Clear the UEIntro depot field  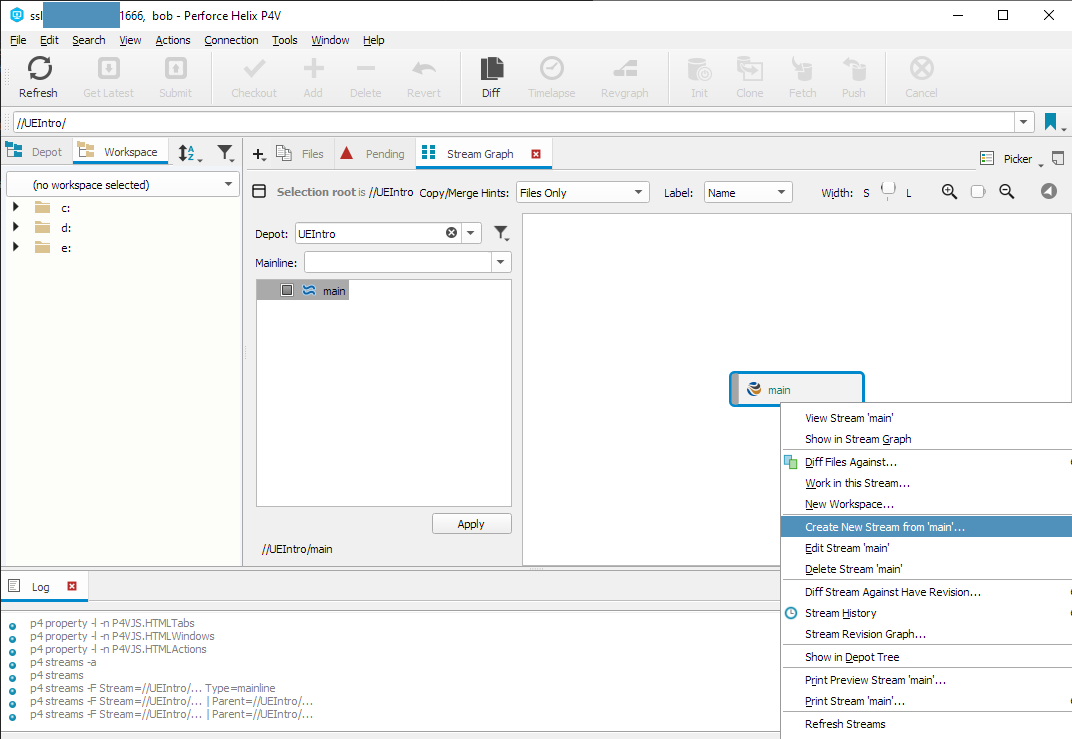[x=451, y=232]
